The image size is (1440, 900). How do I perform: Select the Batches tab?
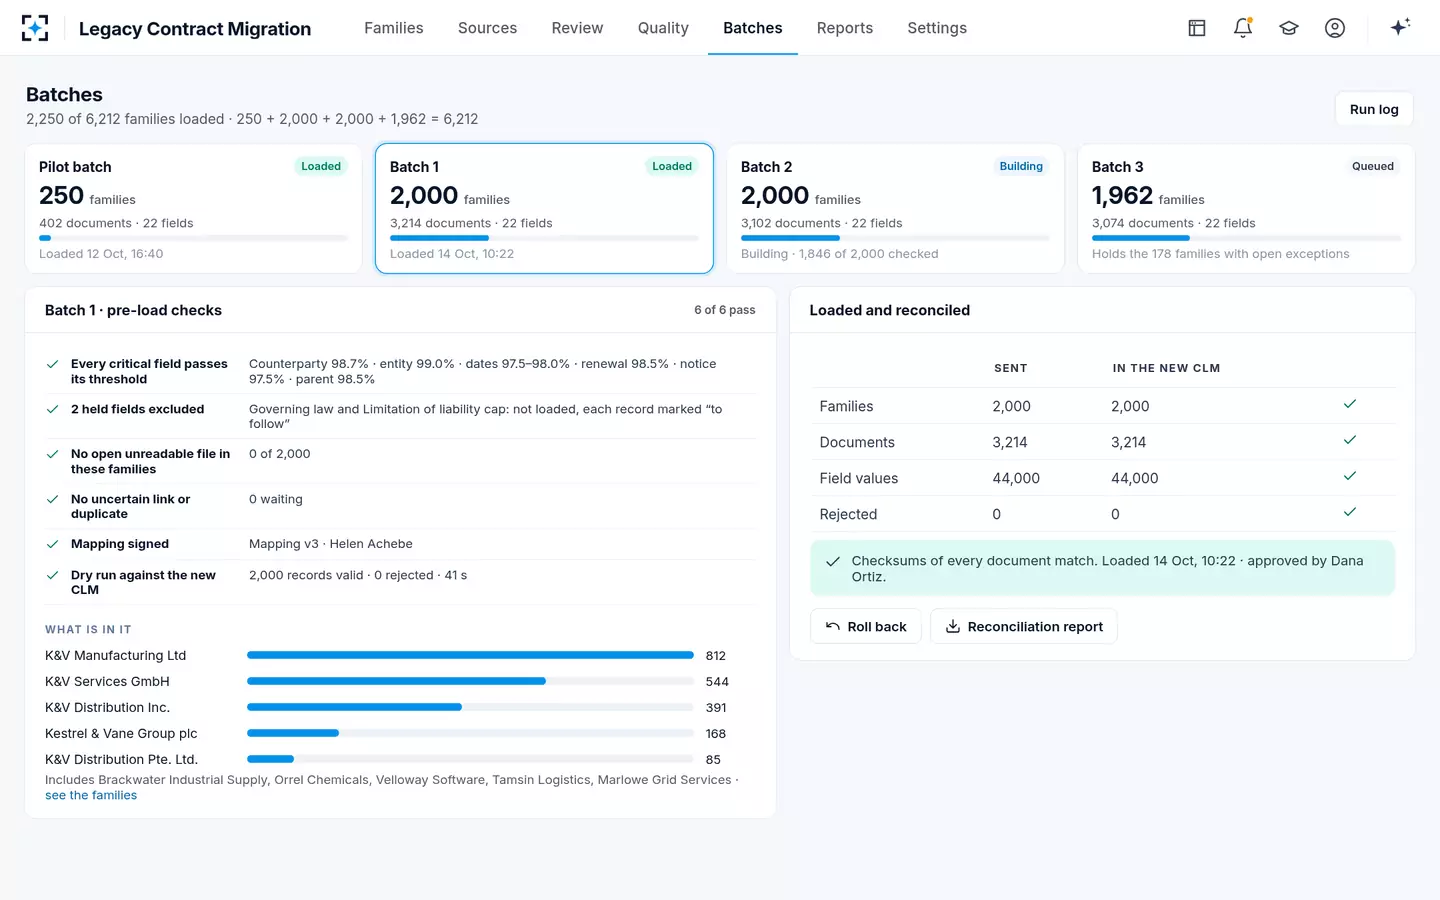tap(753, 28)
